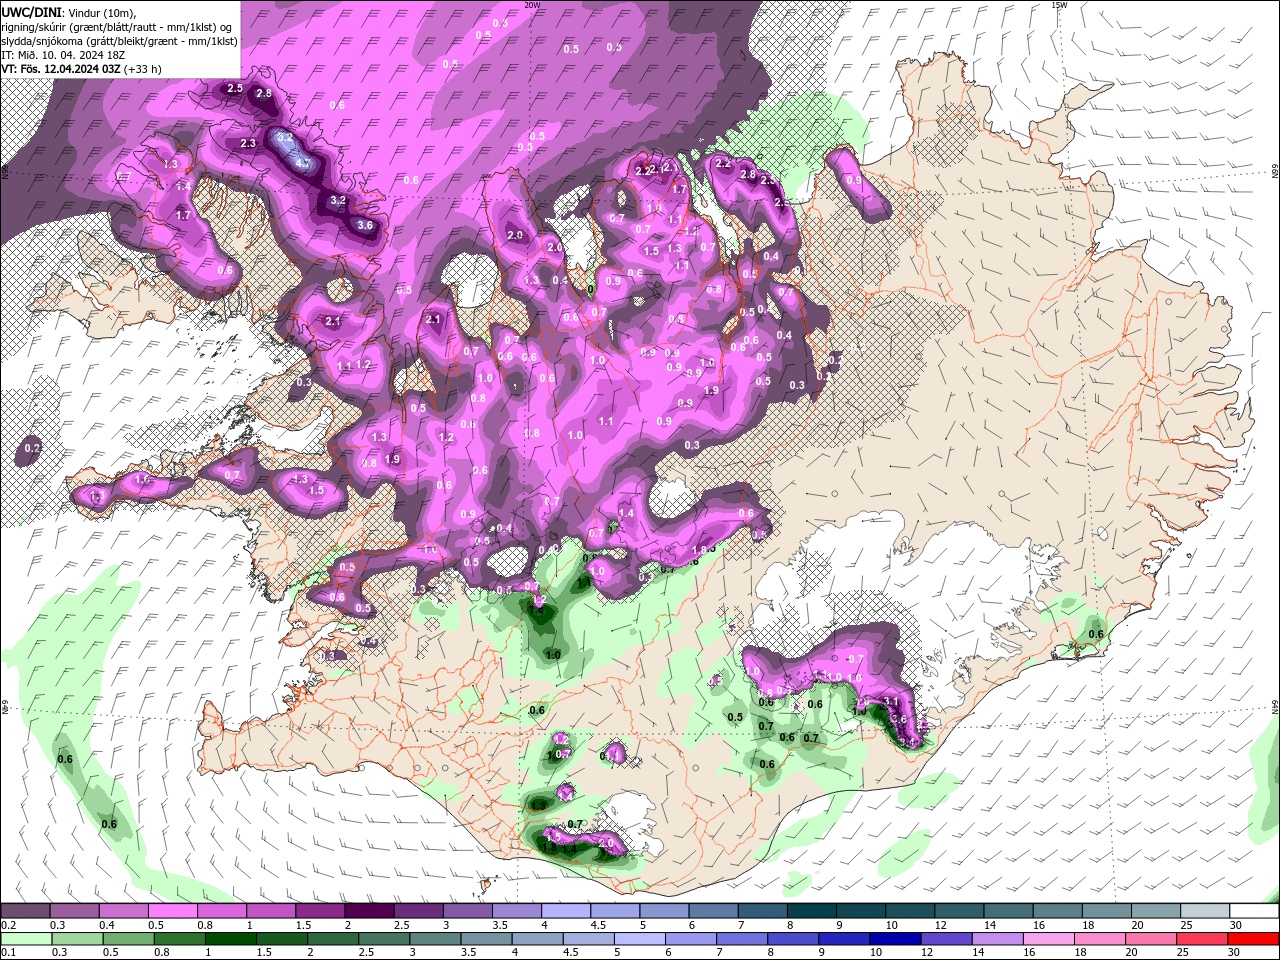The width and height of the screenshot is (1280, 960).
Task: Select the pale green 0.1–0.3 rain swatch
Action: tap(26, 939)
